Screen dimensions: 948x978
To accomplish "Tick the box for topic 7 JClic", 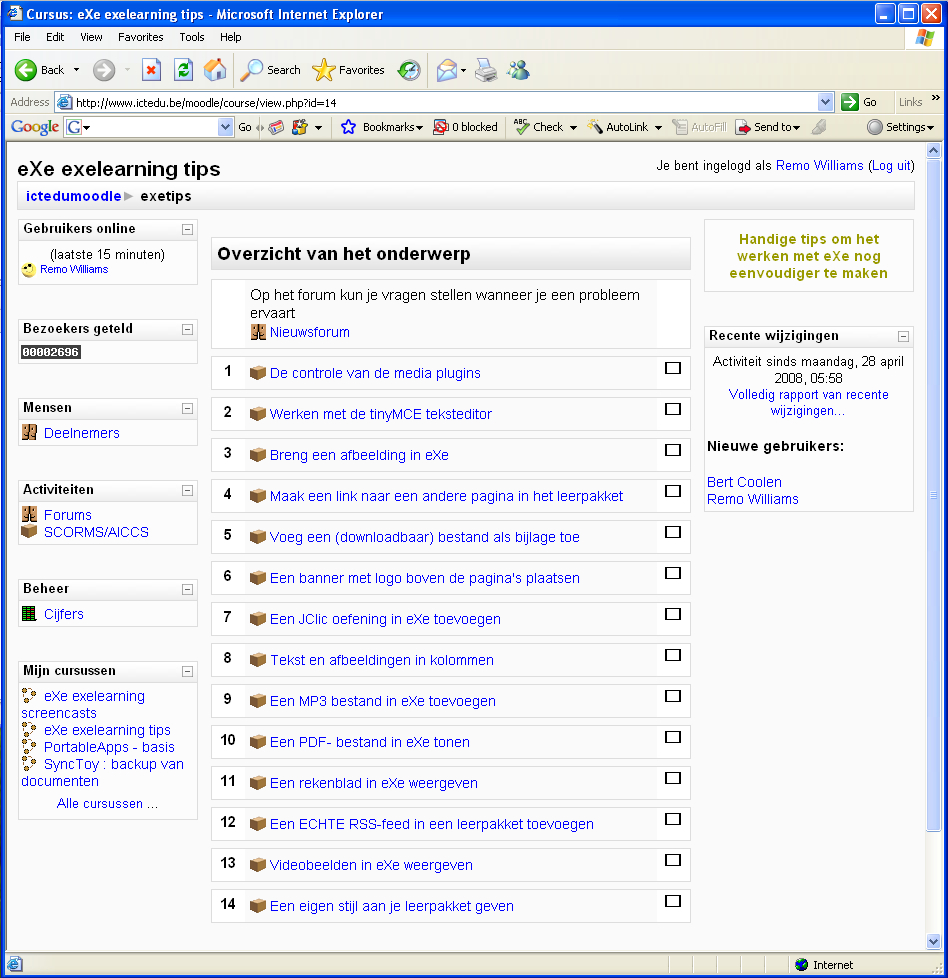I will pyautogui.click(x=673, y=614).
